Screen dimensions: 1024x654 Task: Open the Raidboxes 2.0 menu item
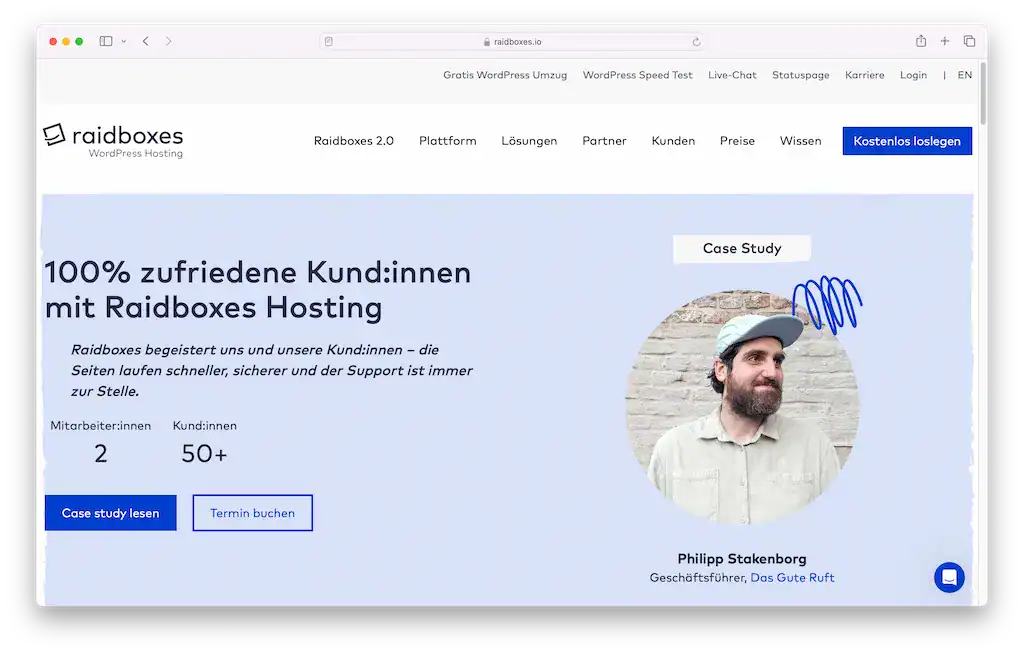click(354, 141)
